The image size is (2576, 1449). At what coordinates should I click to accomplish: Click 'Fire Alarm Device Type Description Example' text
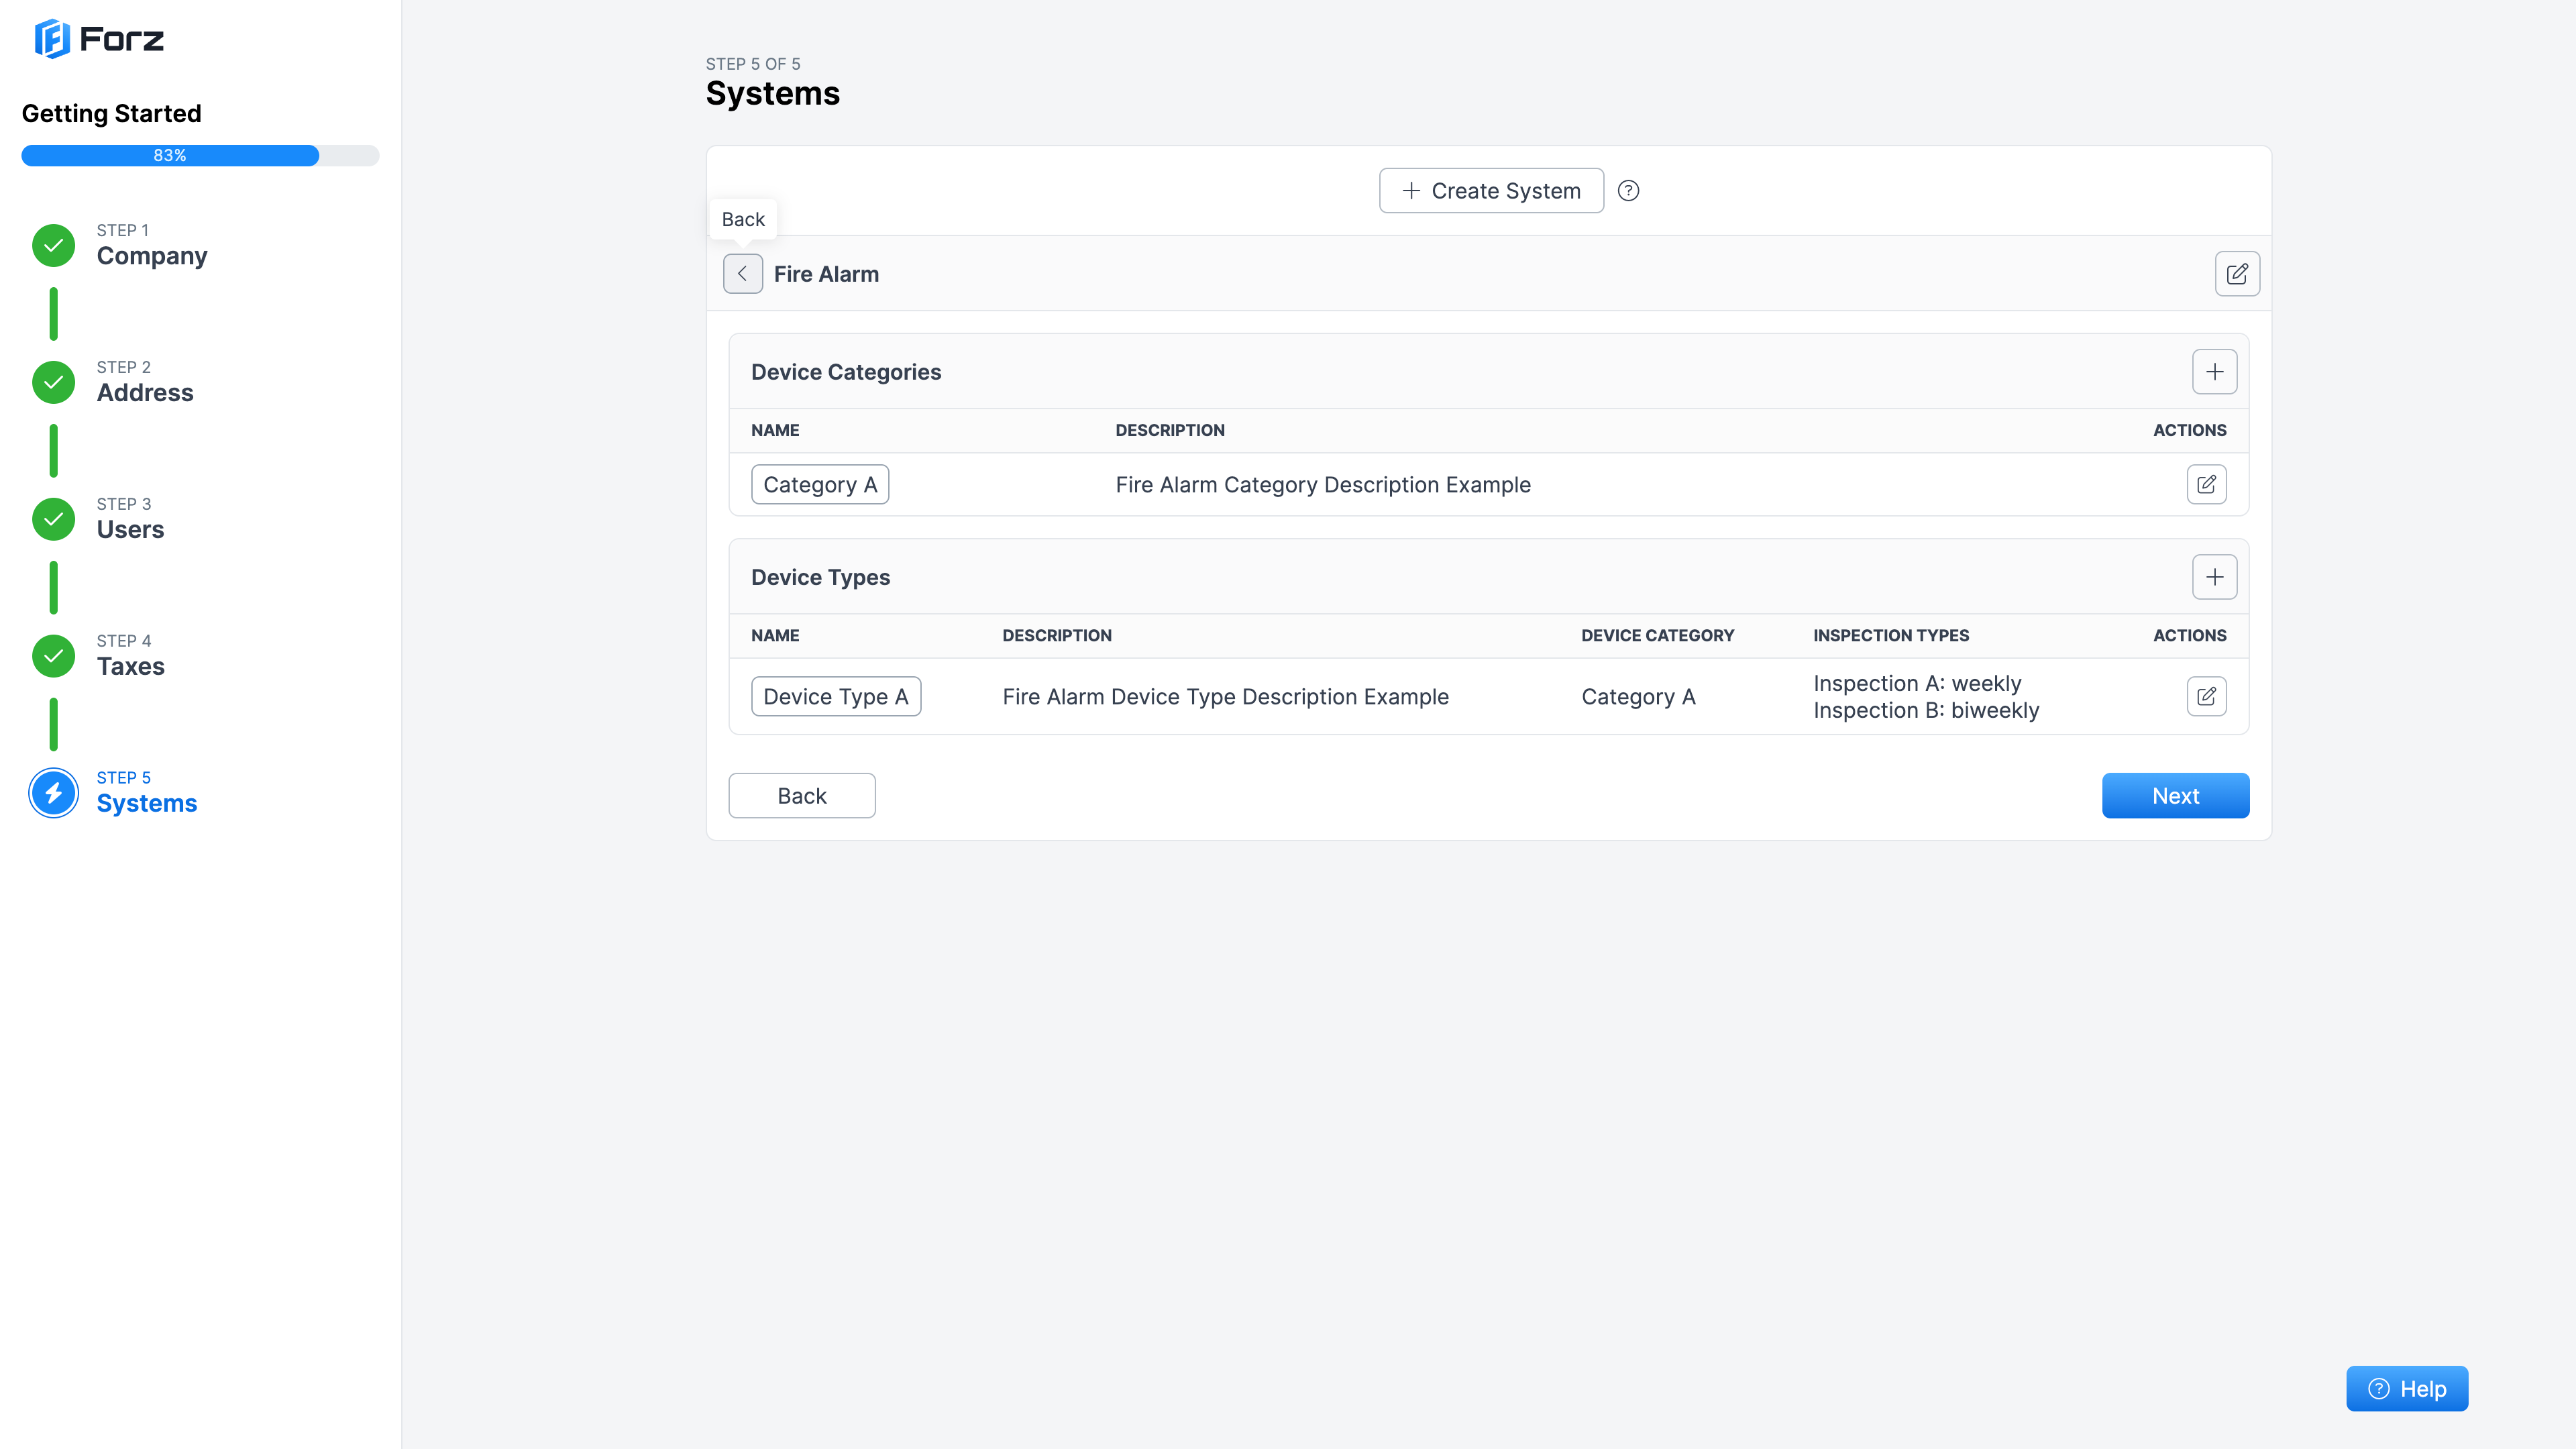click(1225, 697)
